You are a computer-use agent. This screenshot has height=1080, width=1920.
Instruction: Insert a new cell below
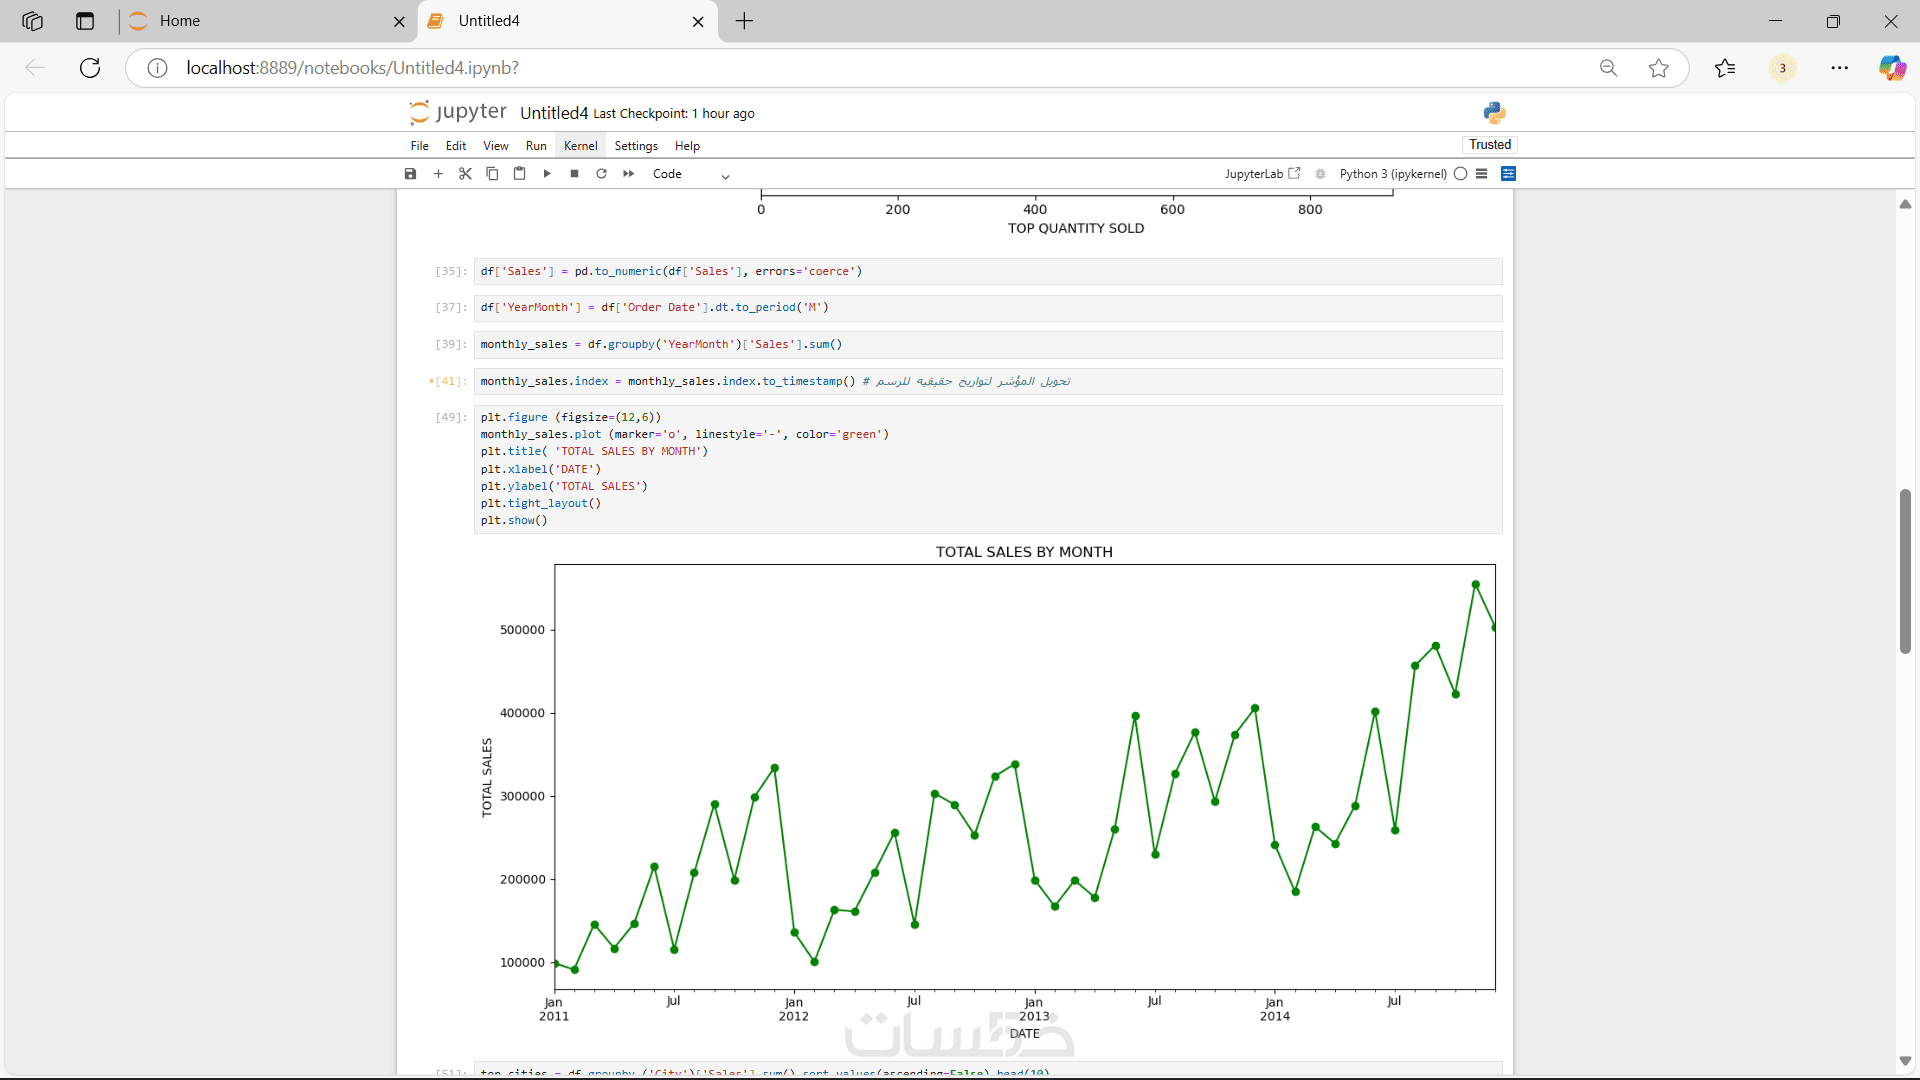[x=438, y=174]
